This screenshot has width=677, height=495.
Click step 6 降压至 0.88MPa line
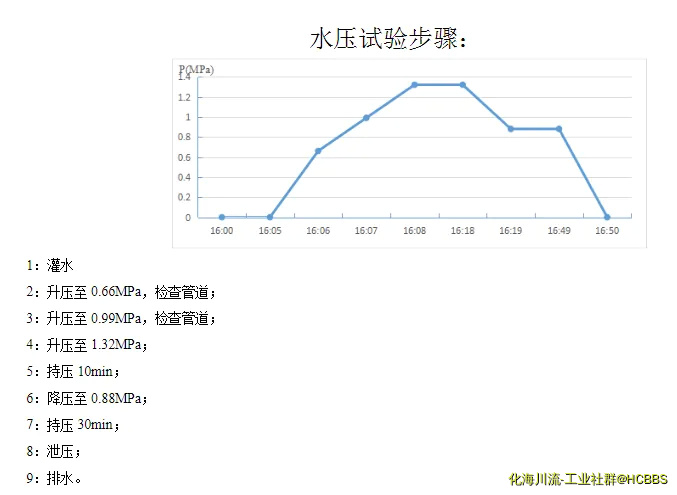pyautogui.click(x=87, y=398)
